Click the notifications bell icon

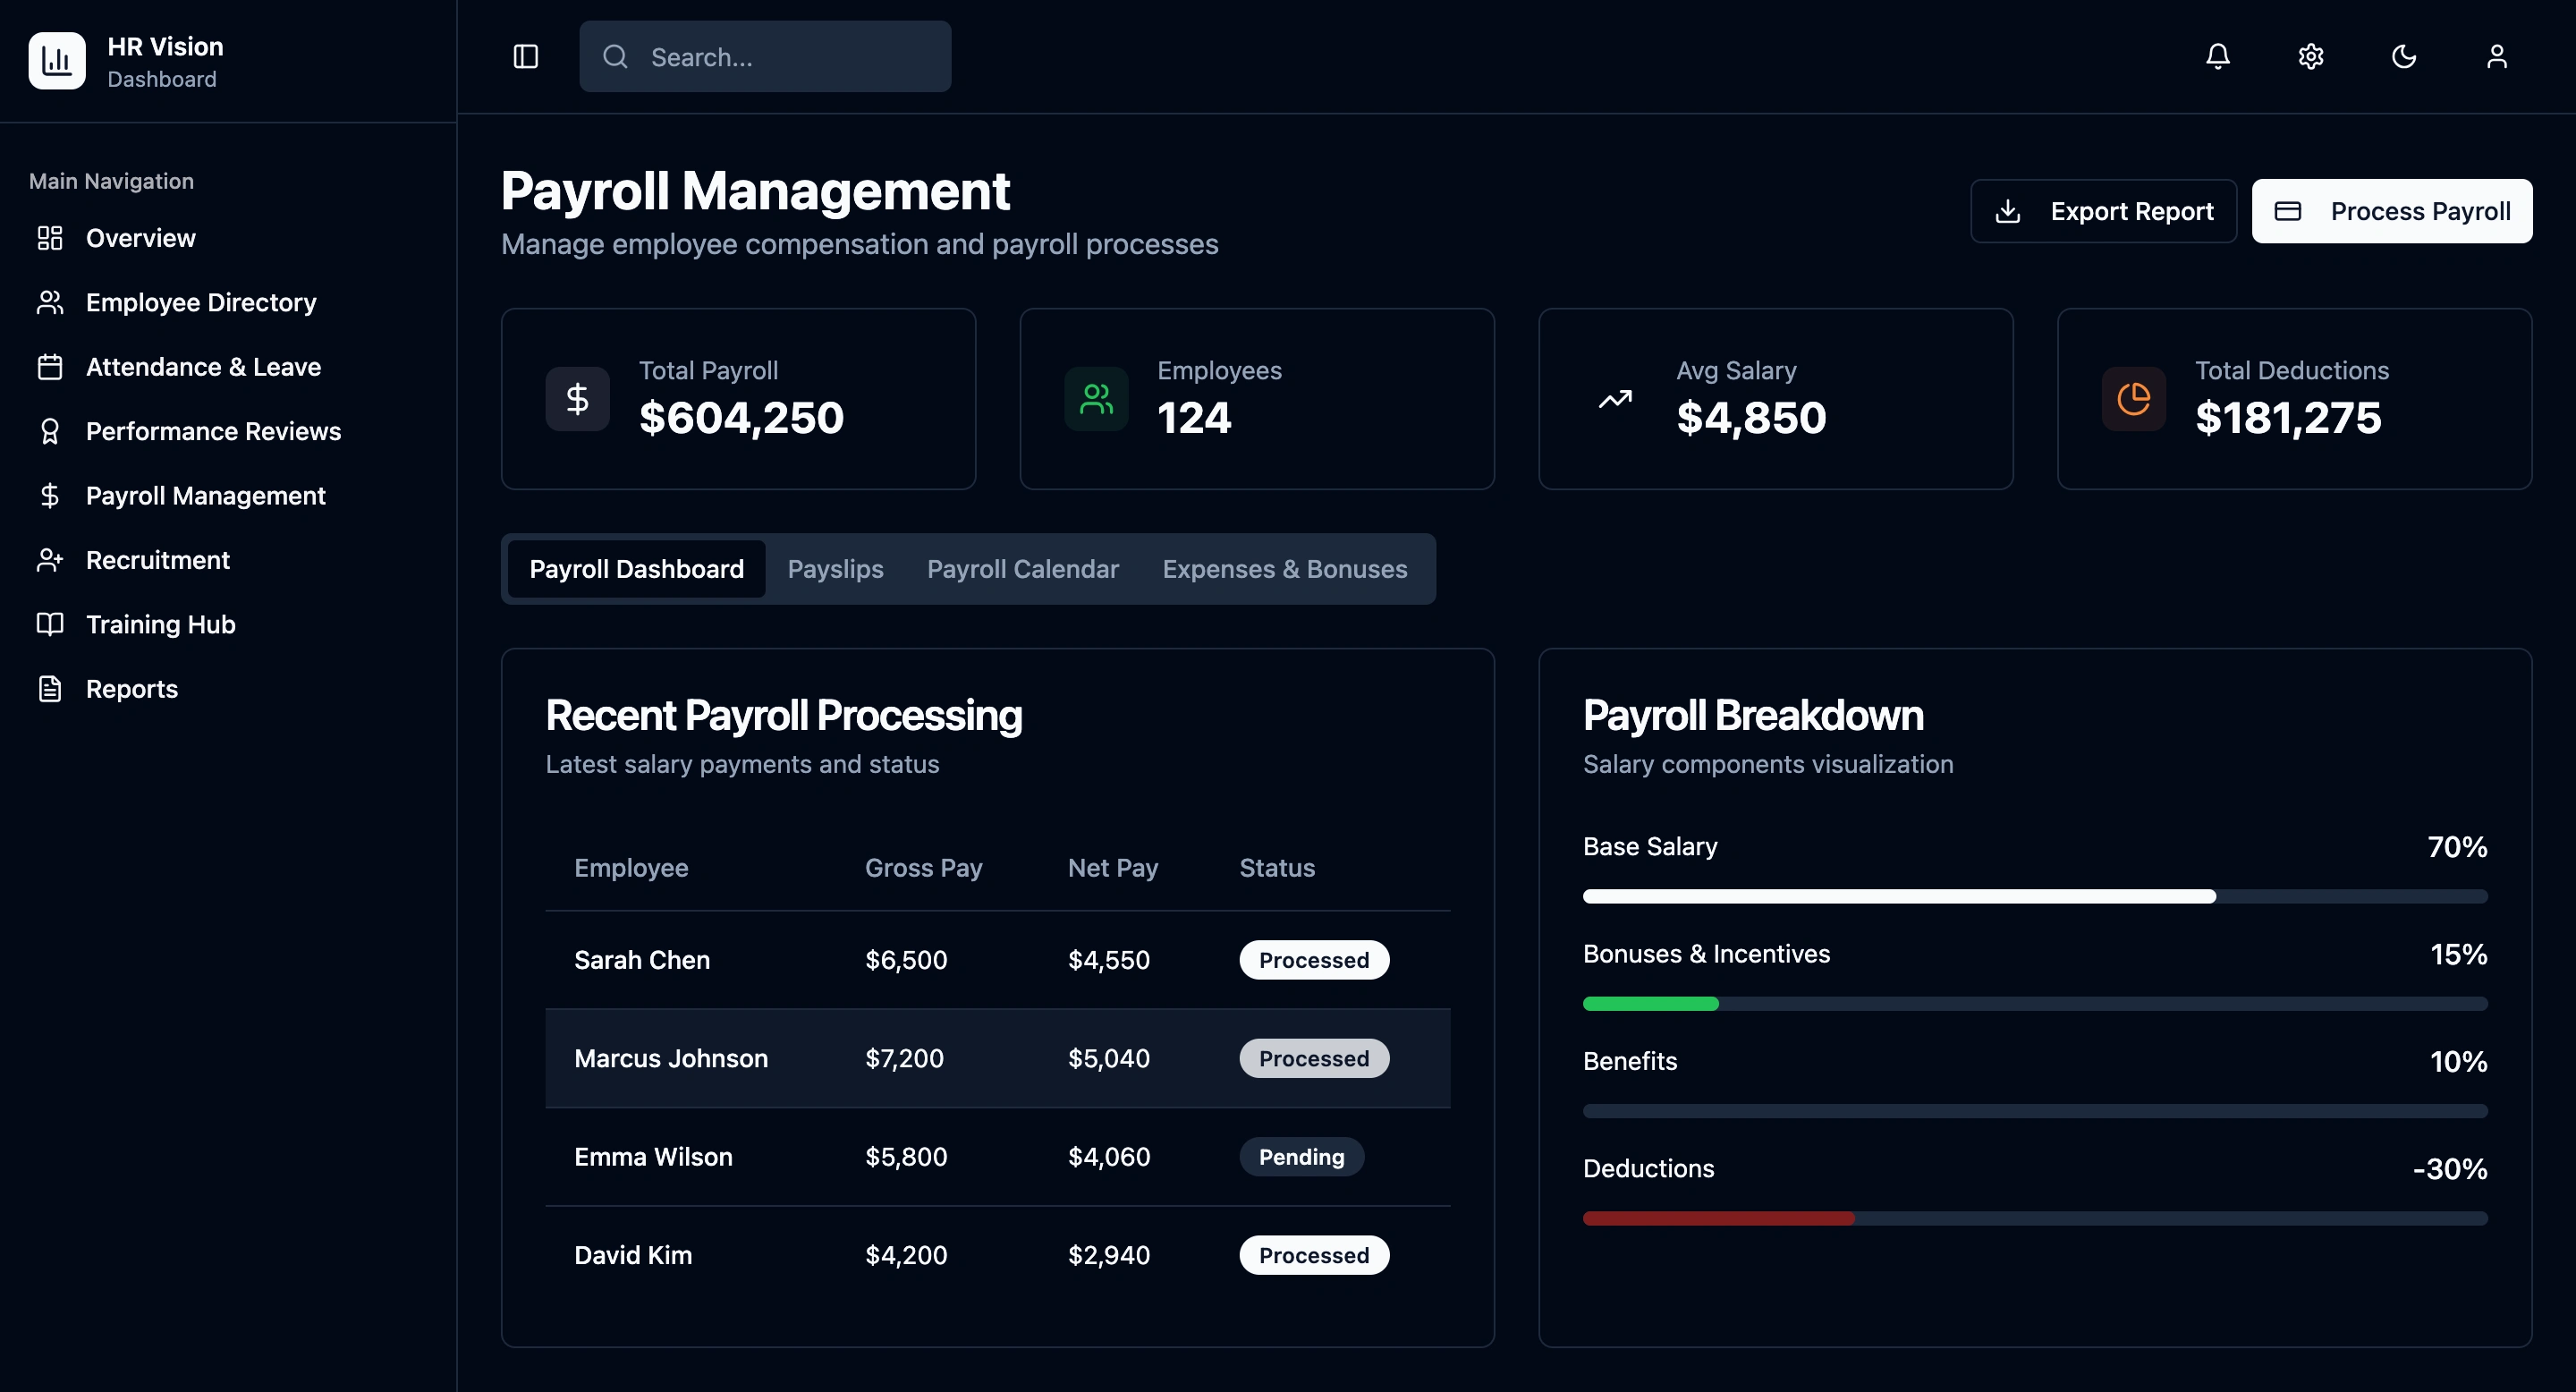point(2218,57)
